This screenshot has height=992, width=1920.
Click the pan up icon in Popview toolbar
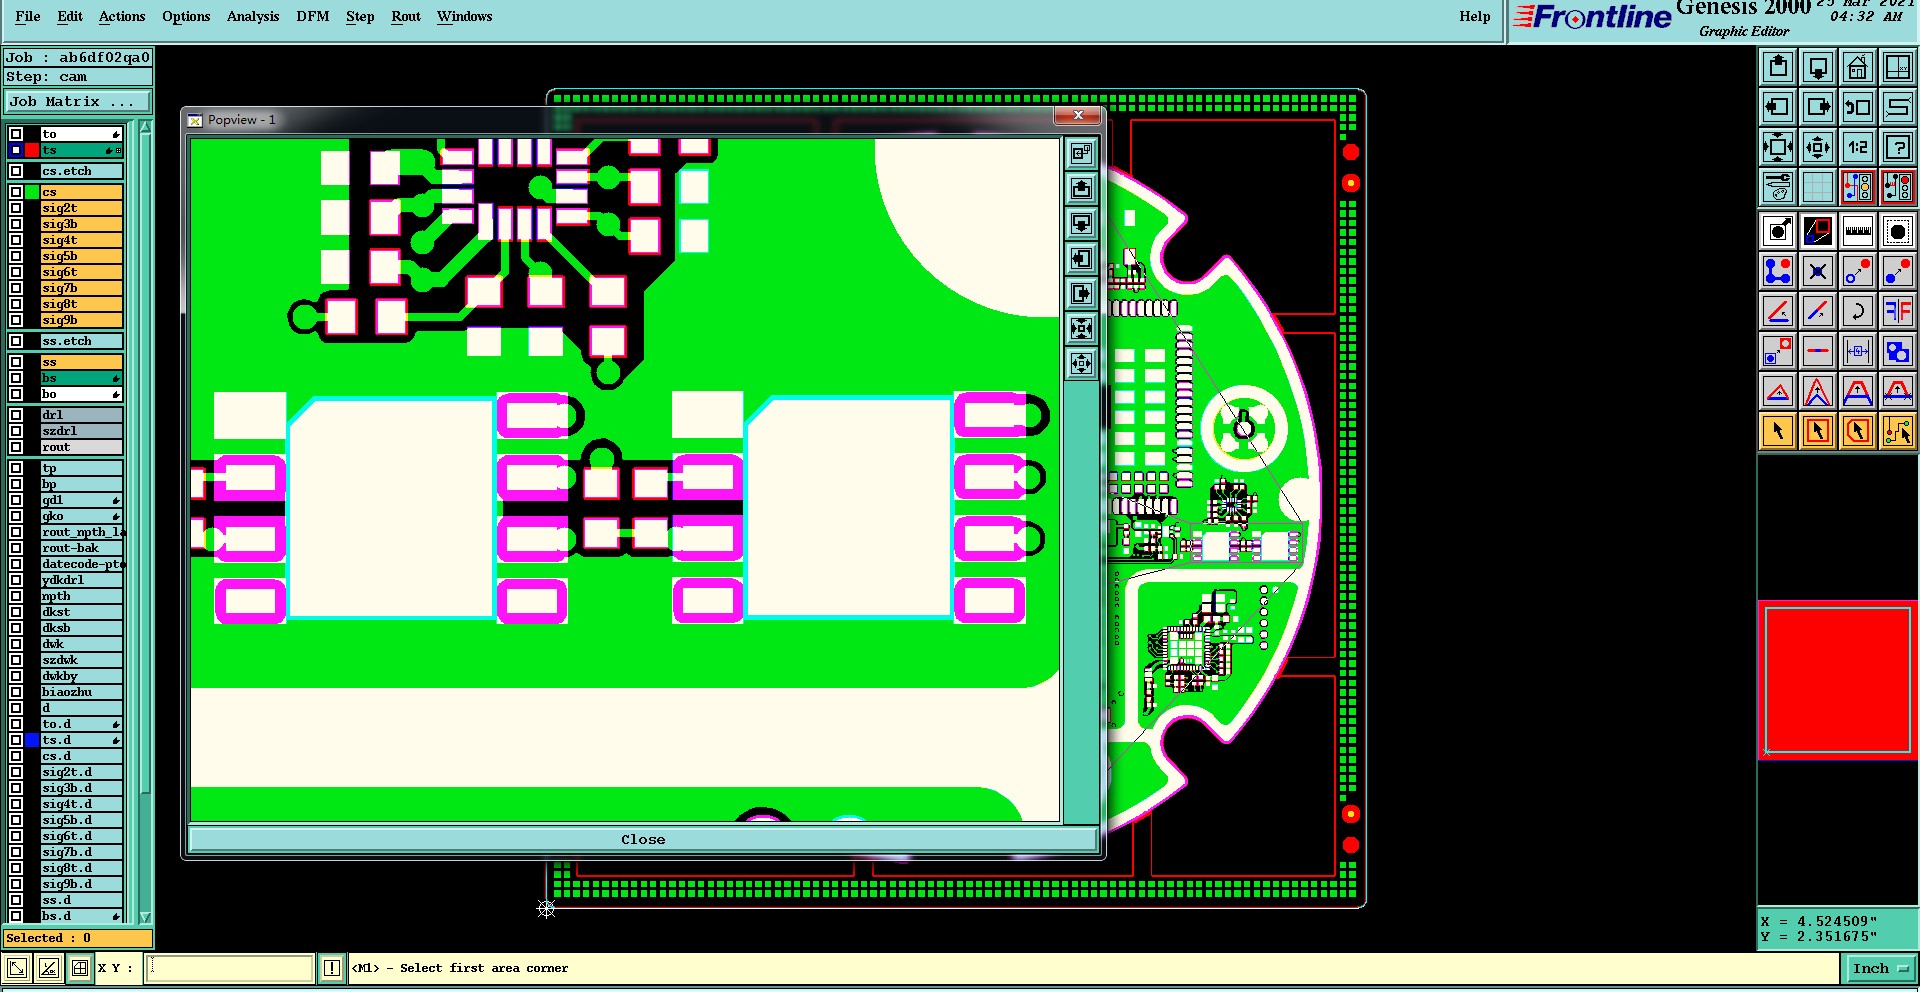[x=1081, y=188]
